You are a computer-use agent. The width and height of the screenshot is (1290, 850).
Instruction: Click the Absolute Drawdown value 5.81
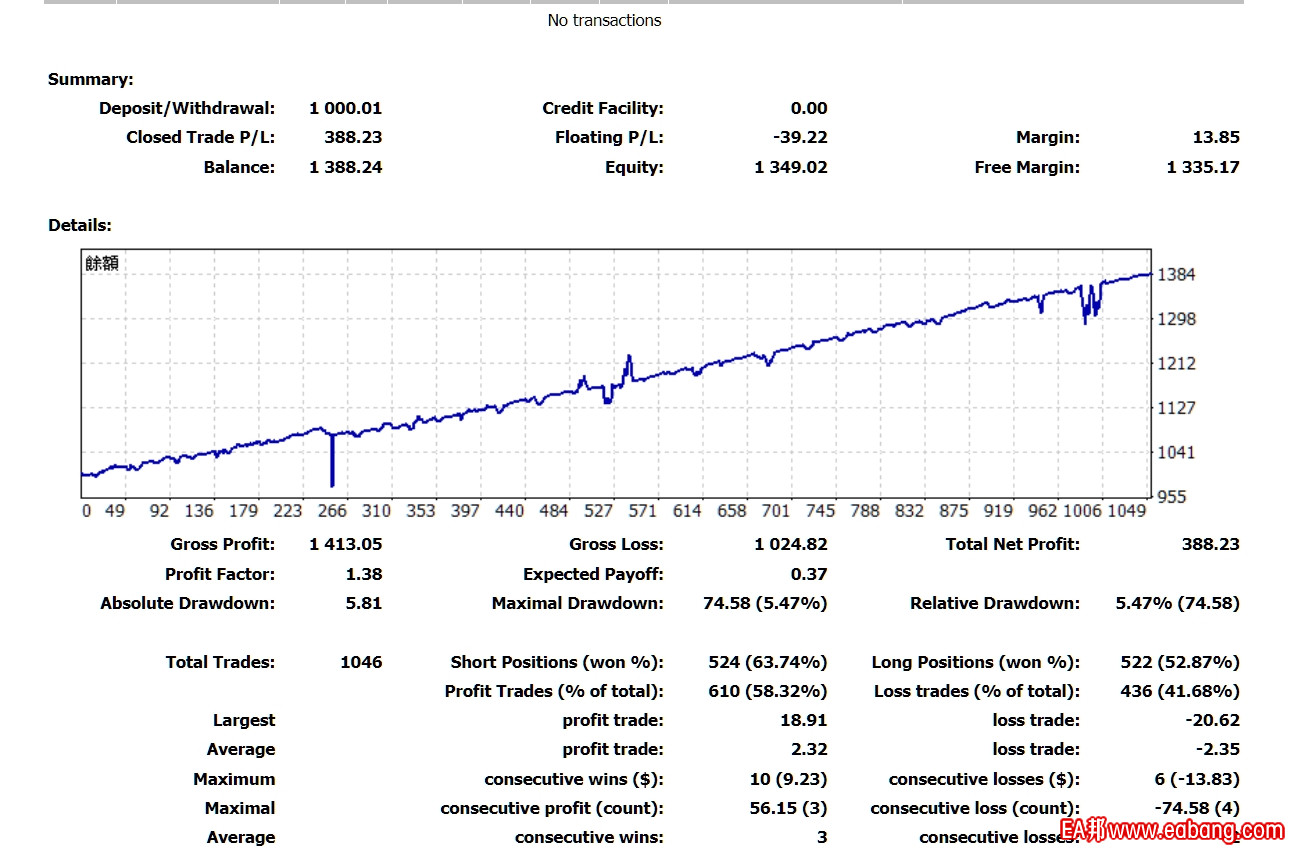364,603
